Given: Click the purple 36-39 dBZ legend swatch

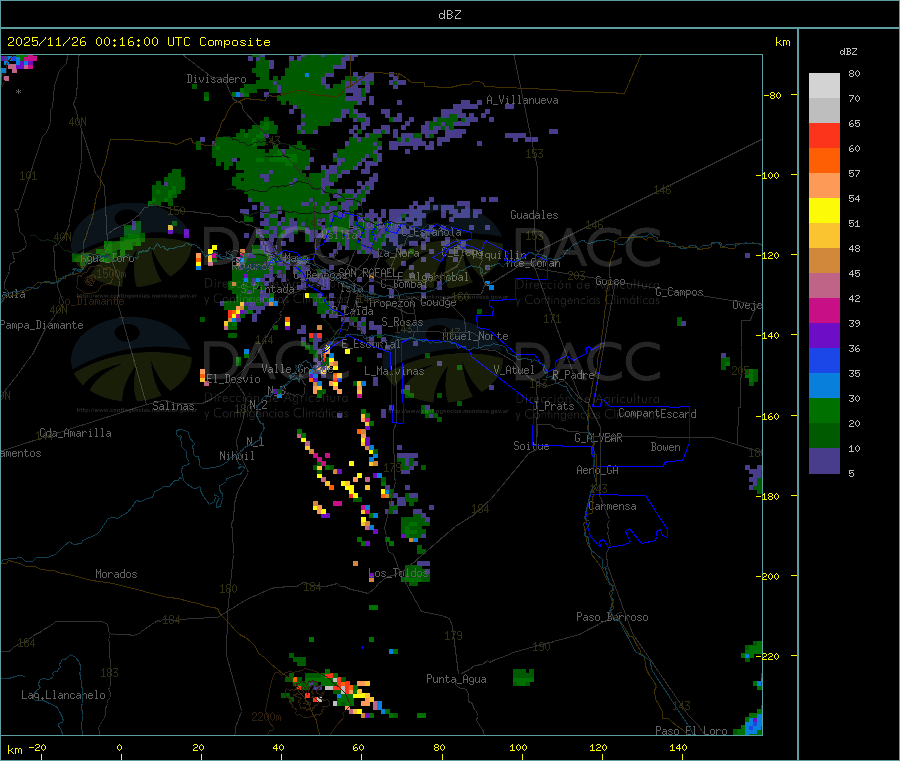Looking at the screenshot, I should point(824,336).
